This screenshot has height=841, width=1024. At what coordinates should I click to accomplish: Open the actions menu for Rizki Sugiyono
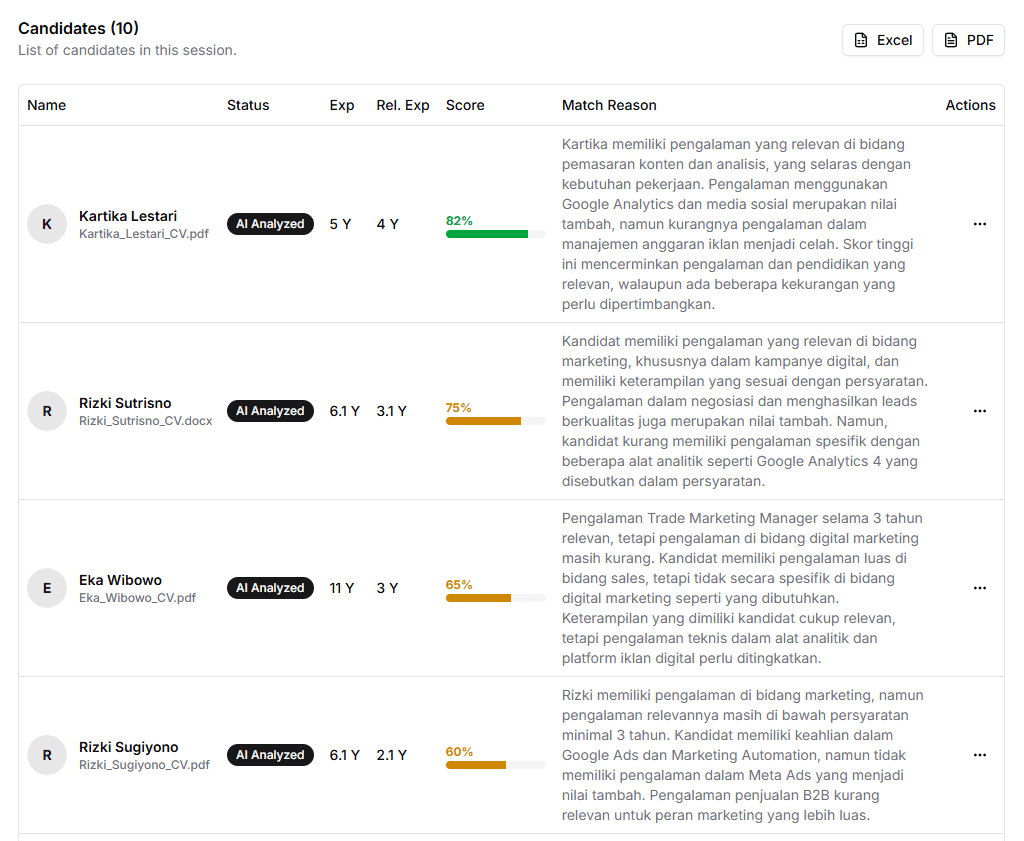tap(979, 755)
